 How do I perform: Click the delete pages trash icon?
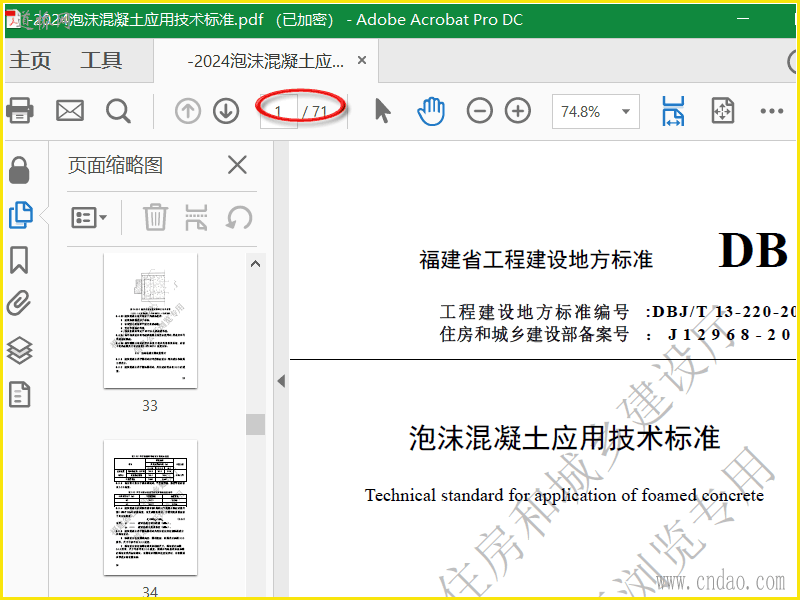(155, 217)
